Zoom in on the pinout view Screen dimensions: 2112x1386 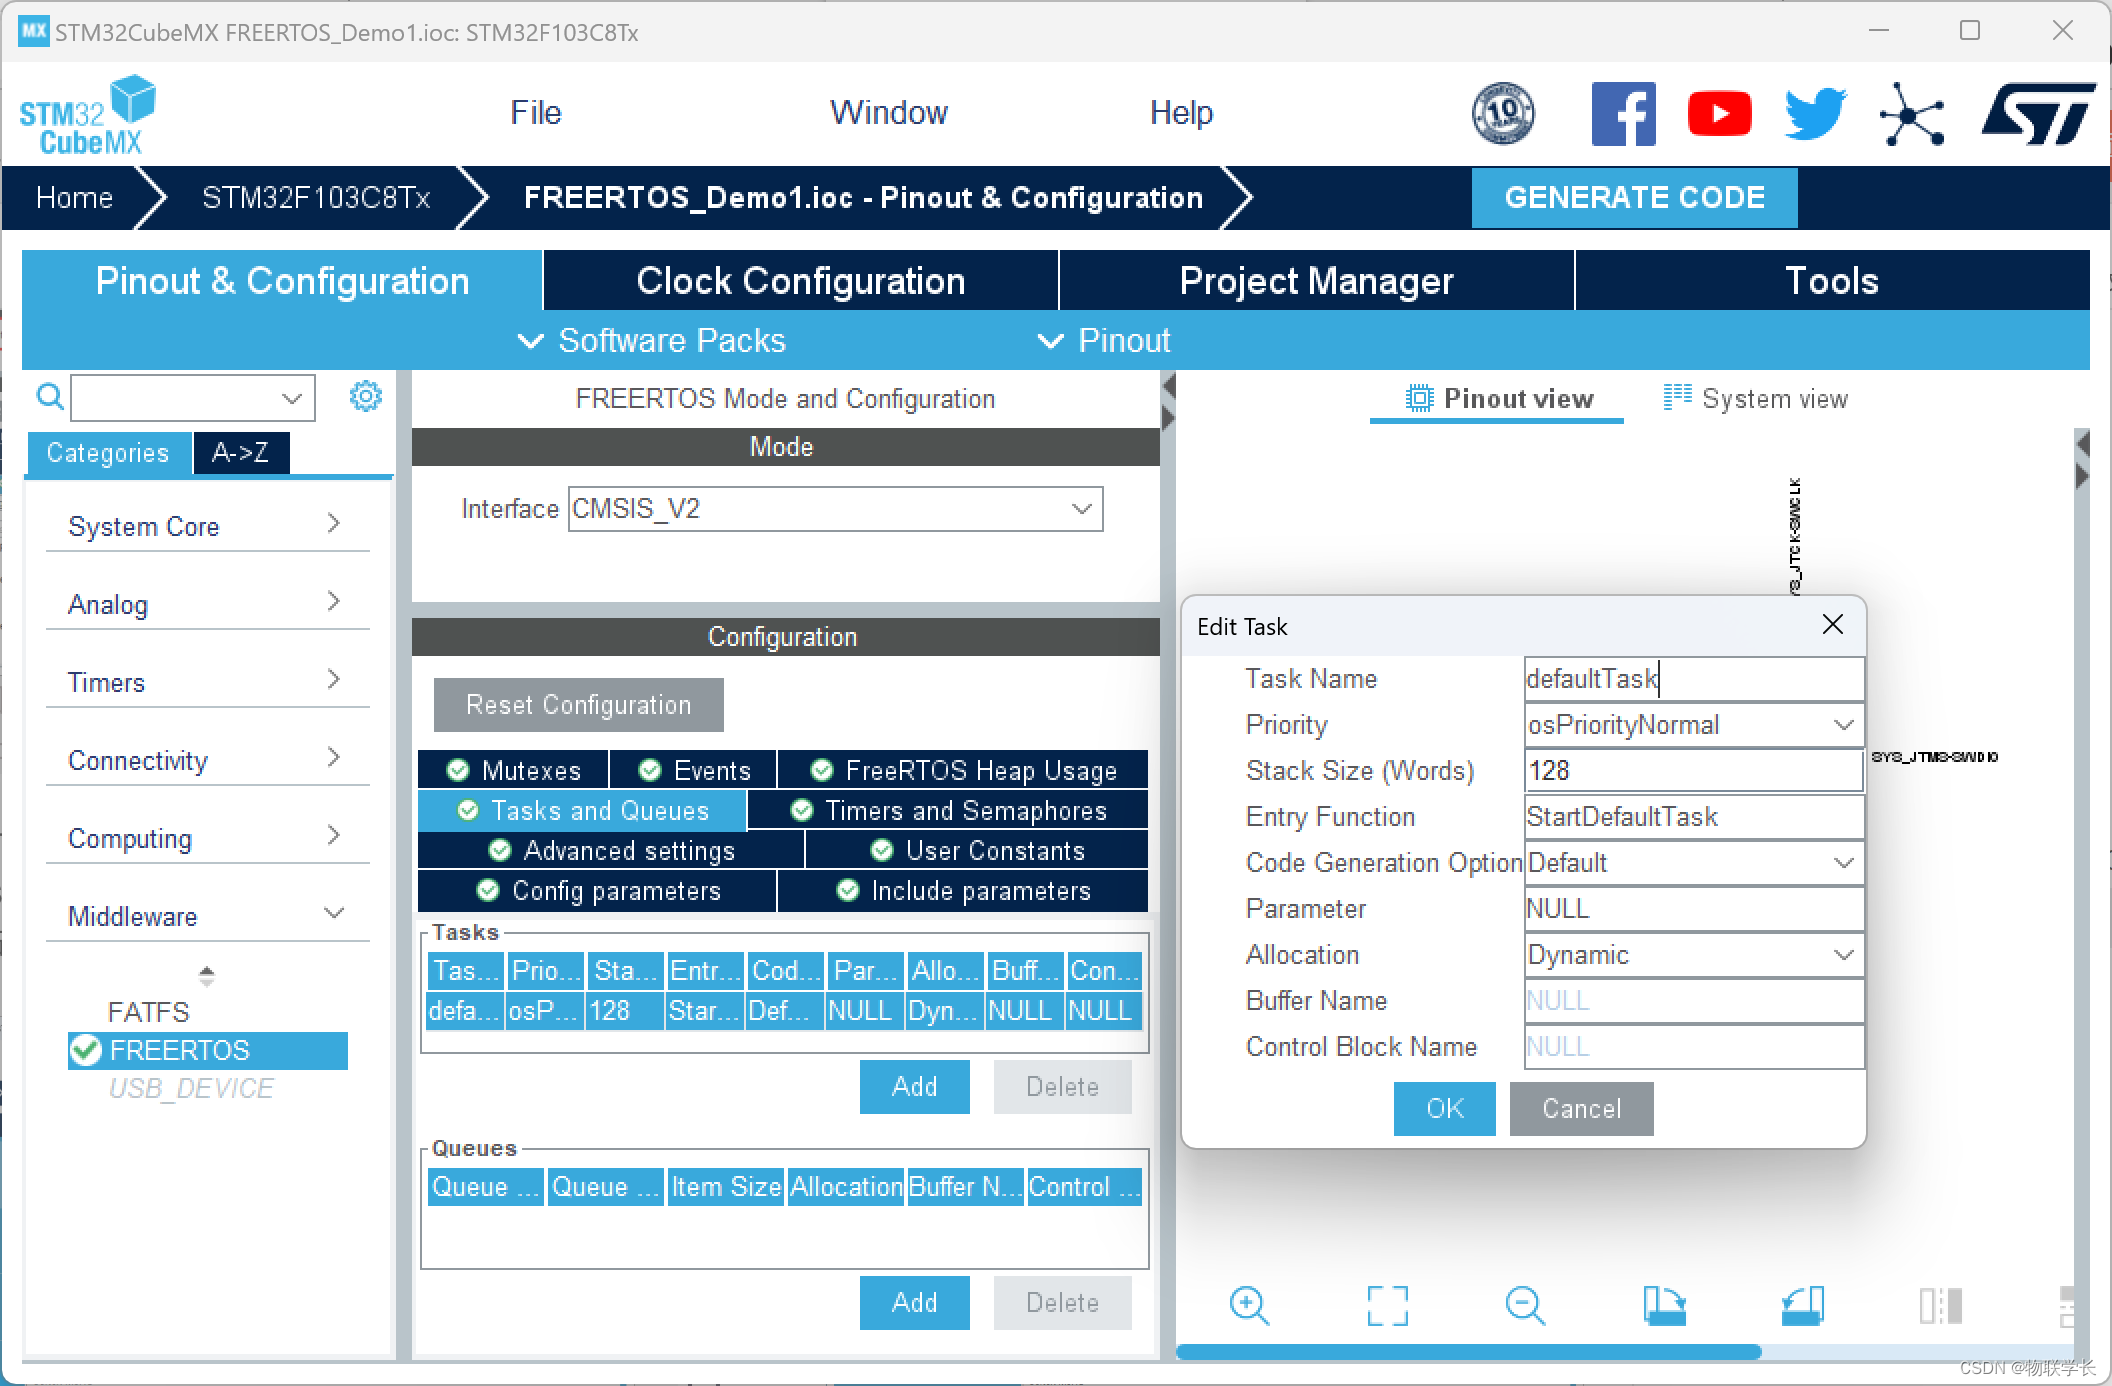point(1249,1305)
